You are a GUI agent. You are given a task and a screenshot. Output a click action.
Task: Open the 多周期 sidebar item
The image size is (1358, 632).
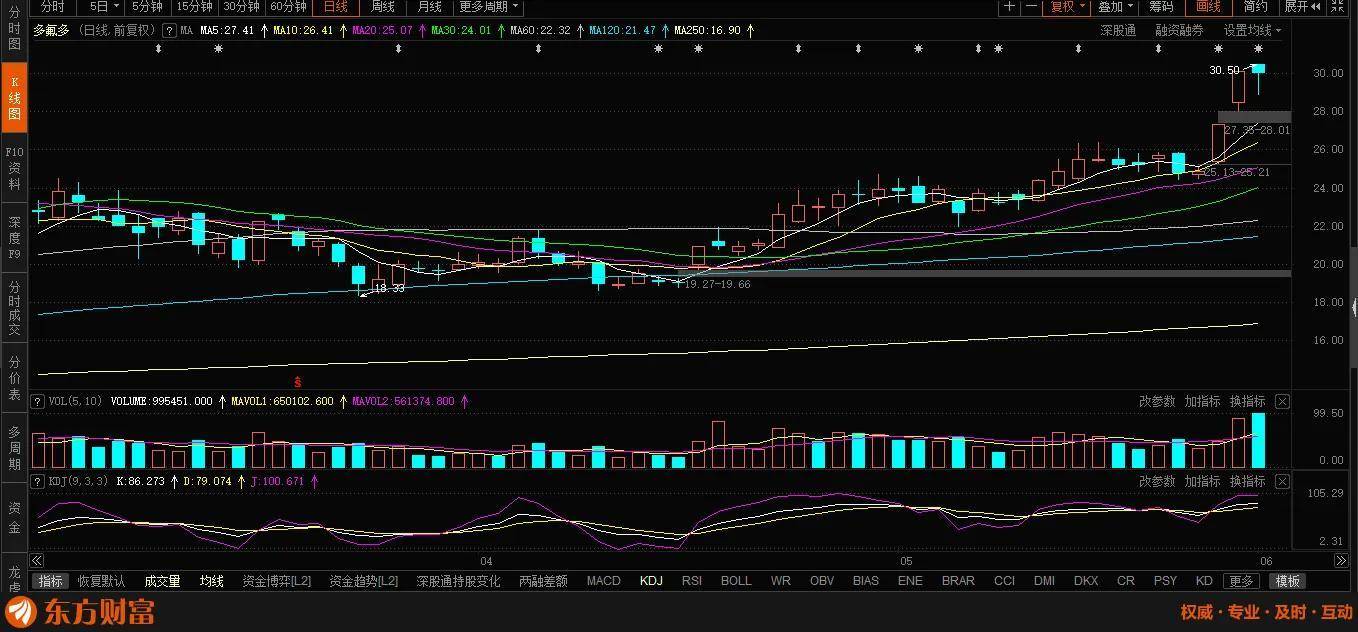14,446
